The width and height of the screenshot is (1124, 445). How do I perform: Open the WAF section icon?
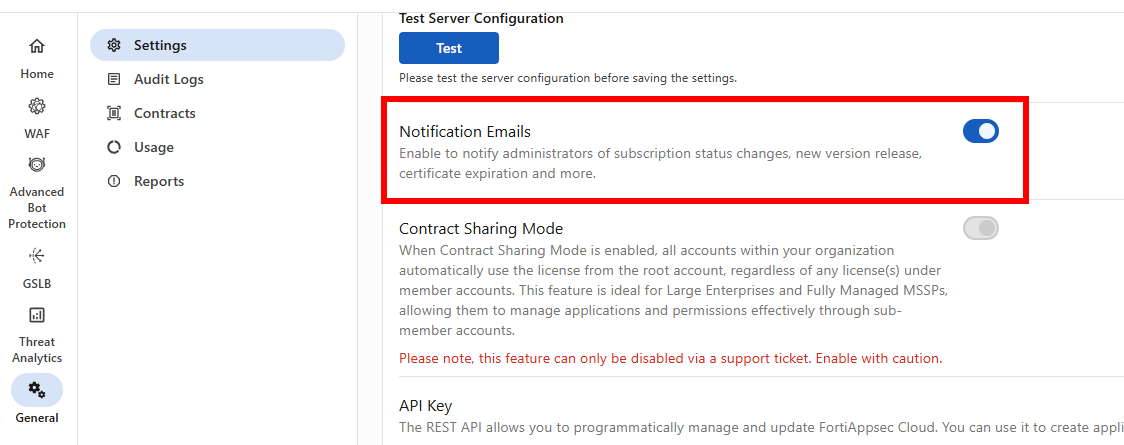click(x=37, y=106)
